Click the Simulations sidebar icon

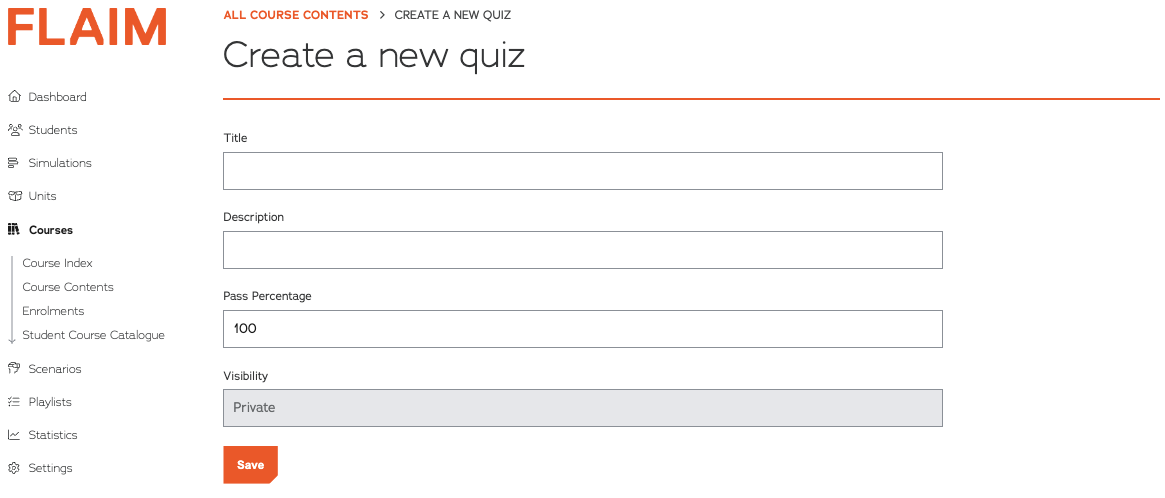[14, 163]
